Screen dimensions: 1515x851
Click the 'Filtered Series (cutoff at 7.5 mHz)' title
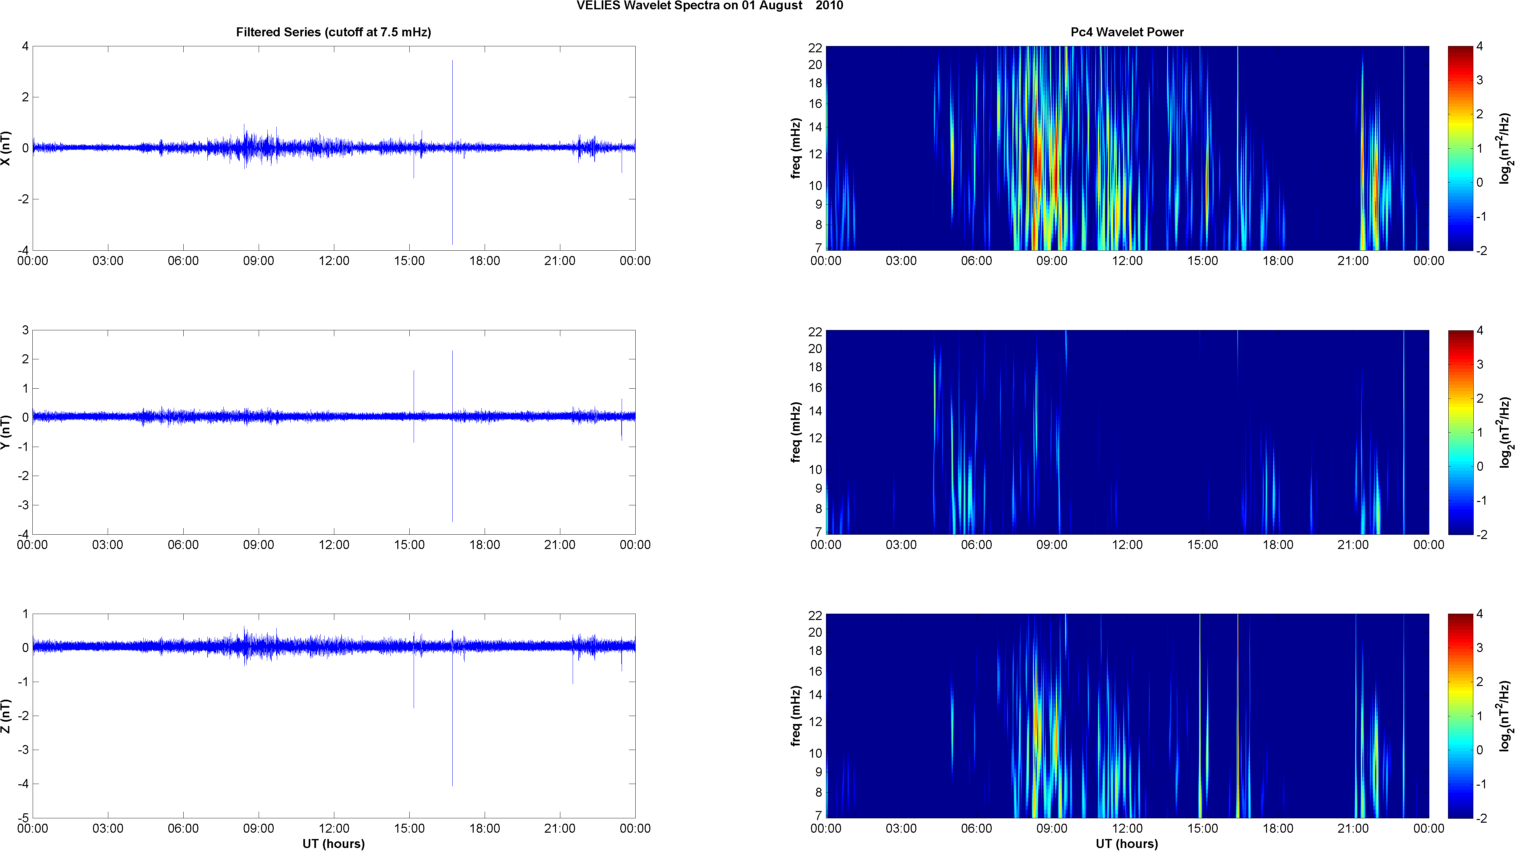(x=333, y=32)
